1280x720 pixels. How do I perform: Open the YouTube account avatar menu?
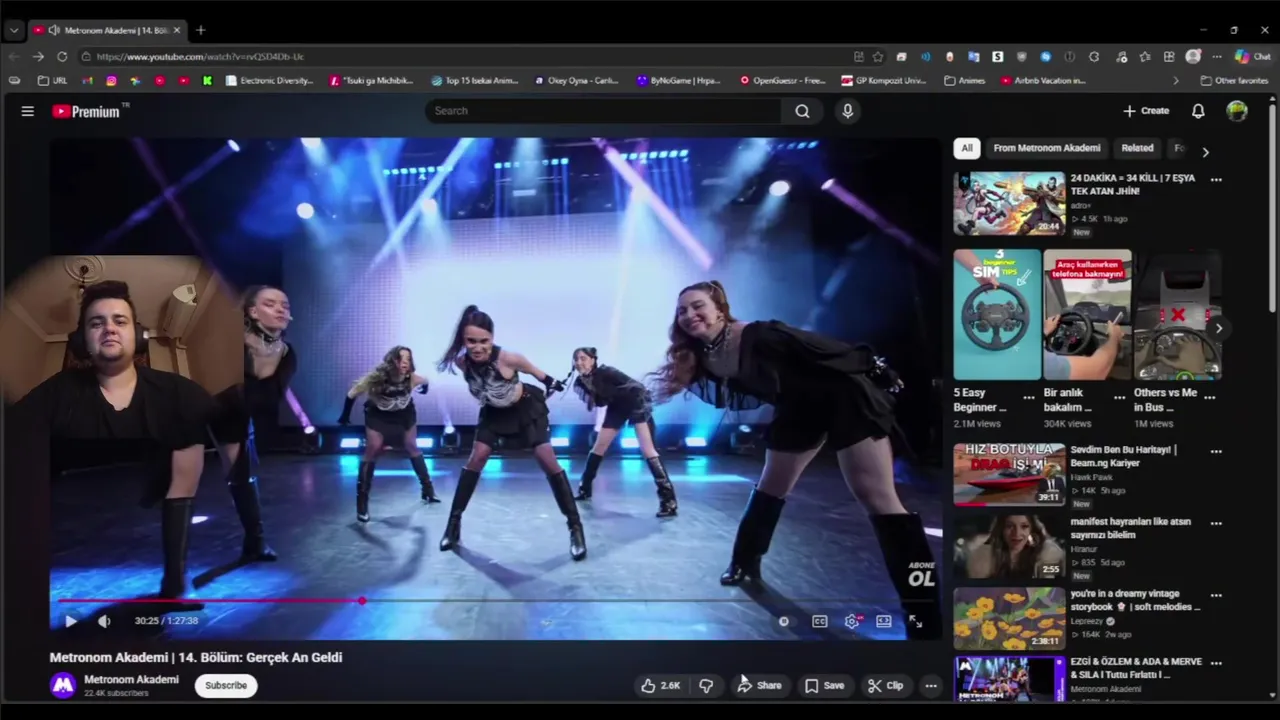click(x=1237, y=111)
